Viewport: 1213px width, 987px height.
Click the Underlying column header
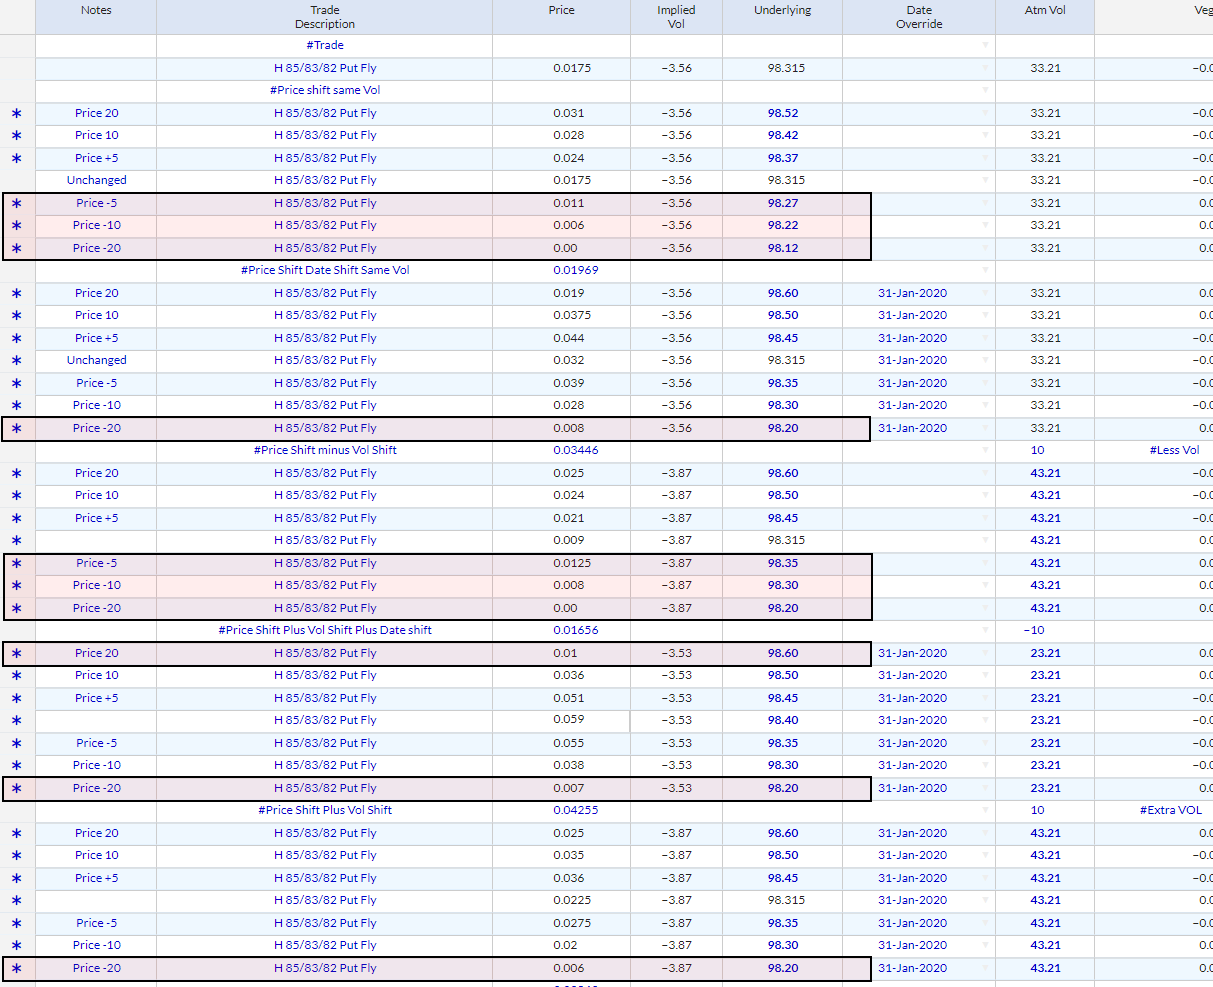(x=783, y=17)
